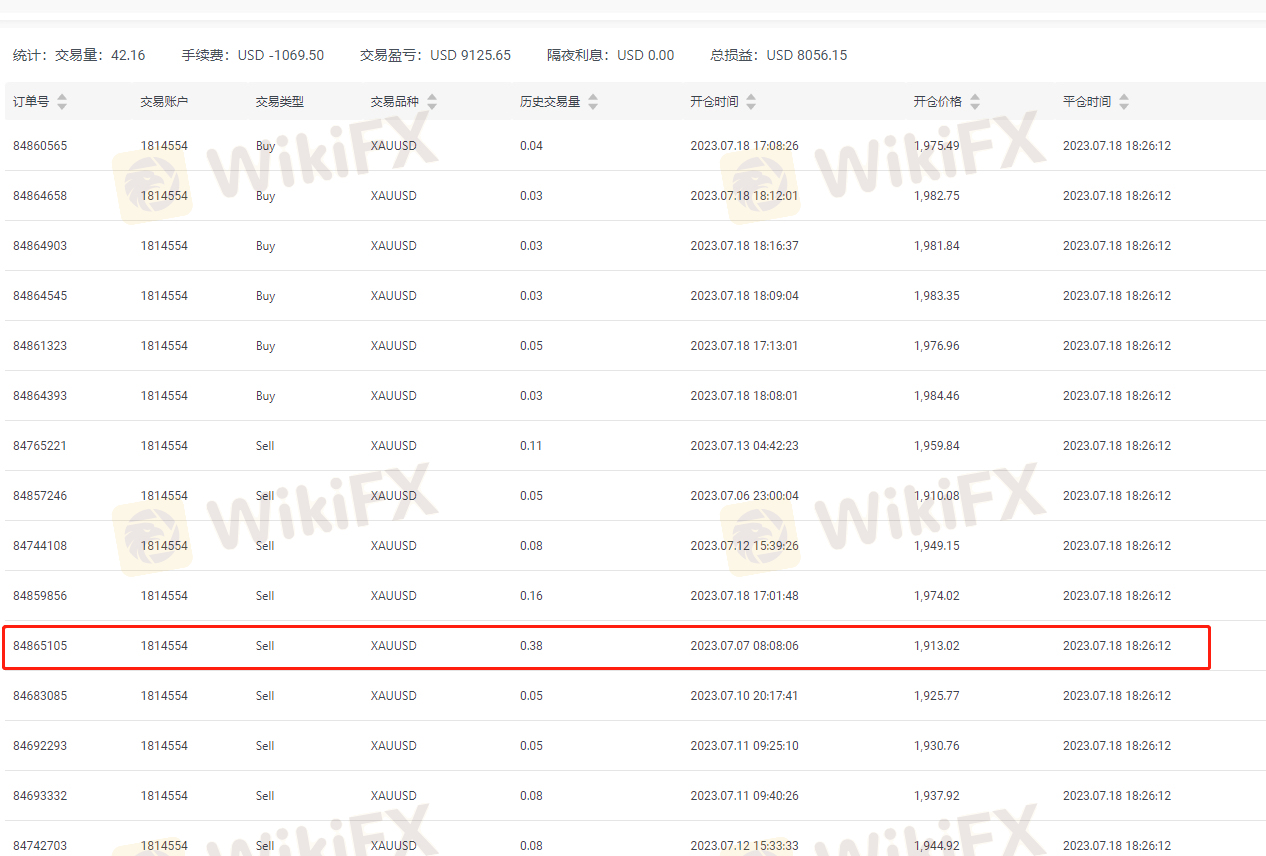Select order number 84683085
The height and width of the screenshot is (856, 1266).
tap(40, 696)
